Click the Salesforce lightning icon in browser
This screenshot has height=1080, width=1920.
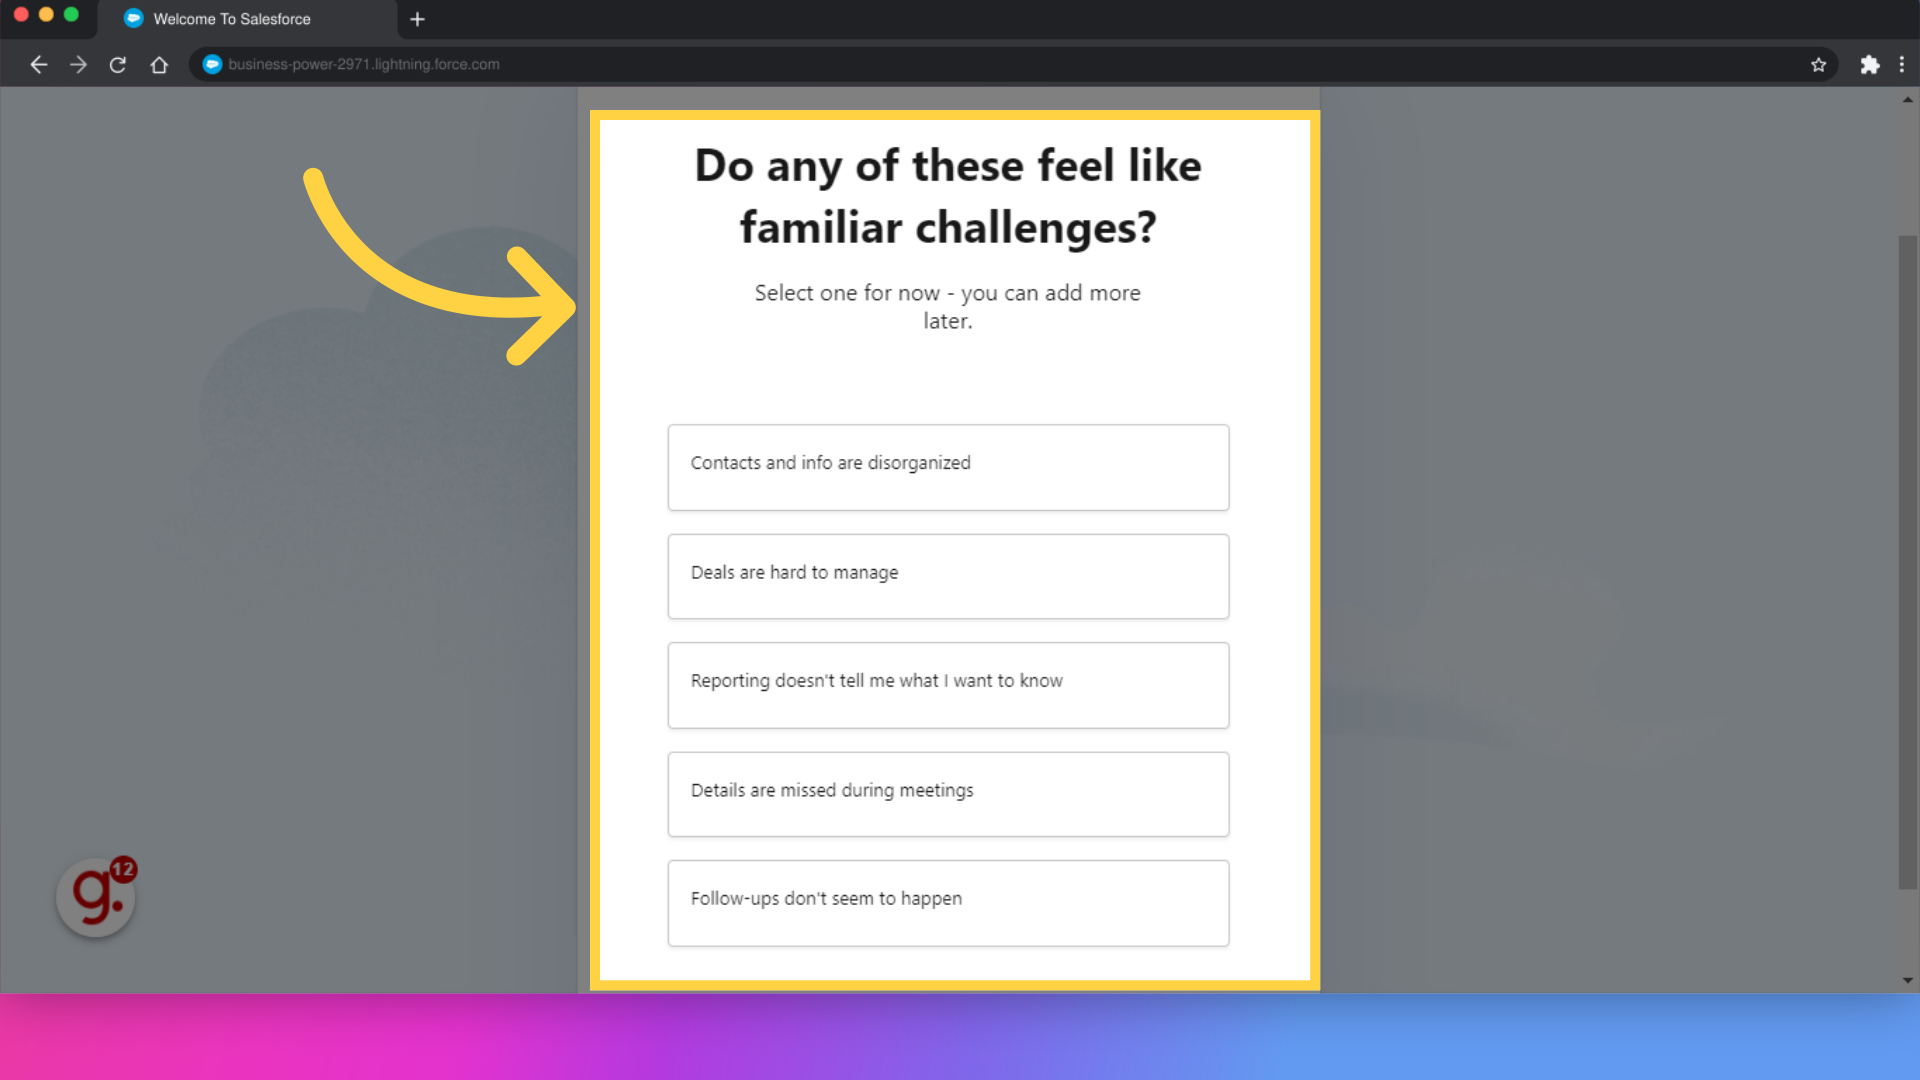(x=210, y=63)
